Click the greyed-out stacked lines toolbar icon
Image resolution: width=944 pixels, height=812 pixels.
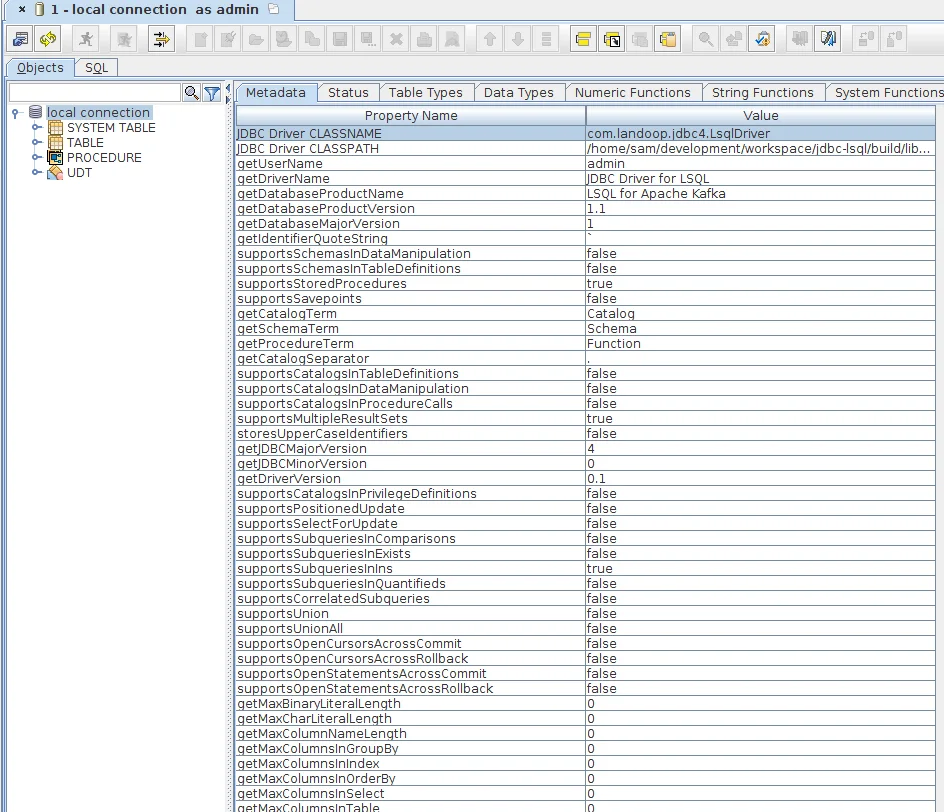pos(546,40)
